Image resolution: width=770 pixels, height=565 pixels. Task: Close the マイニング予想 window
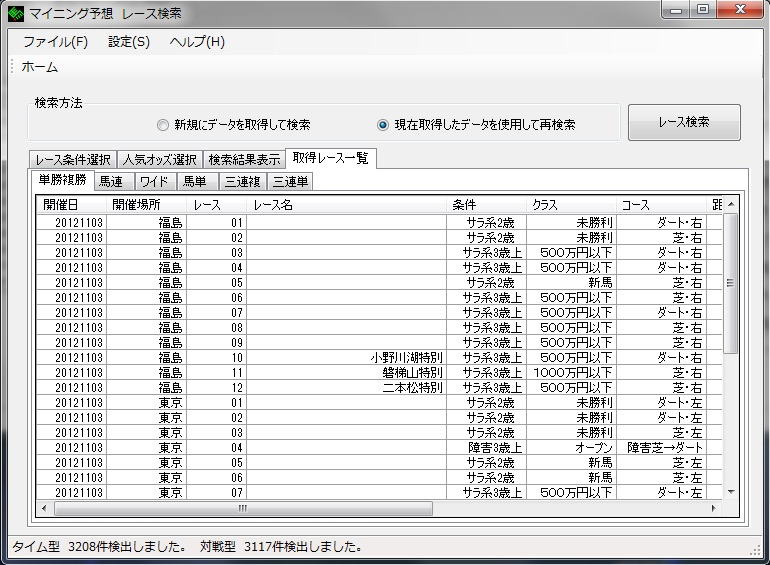click(x=741, y=10)
